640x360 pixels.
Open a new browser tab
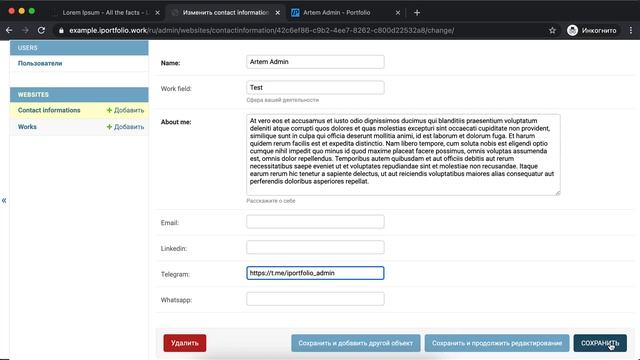(x=417, y=13)
